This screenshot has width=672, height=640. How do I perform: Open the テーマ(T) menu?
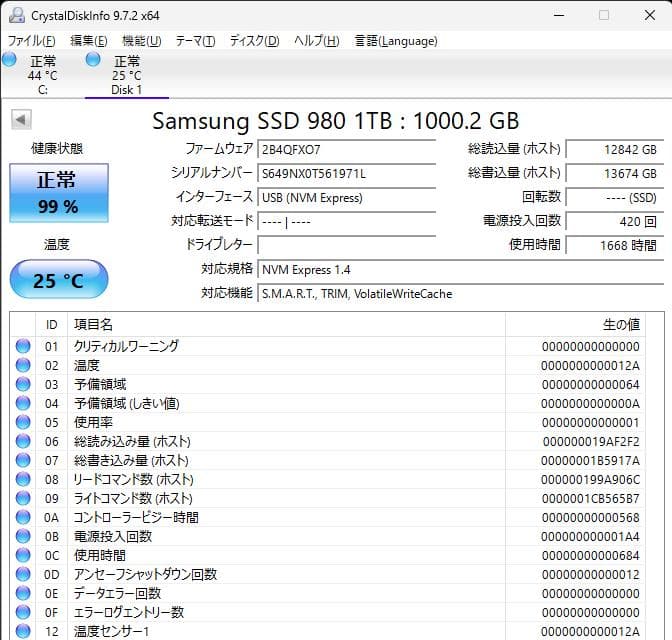[x=195, y=41]
